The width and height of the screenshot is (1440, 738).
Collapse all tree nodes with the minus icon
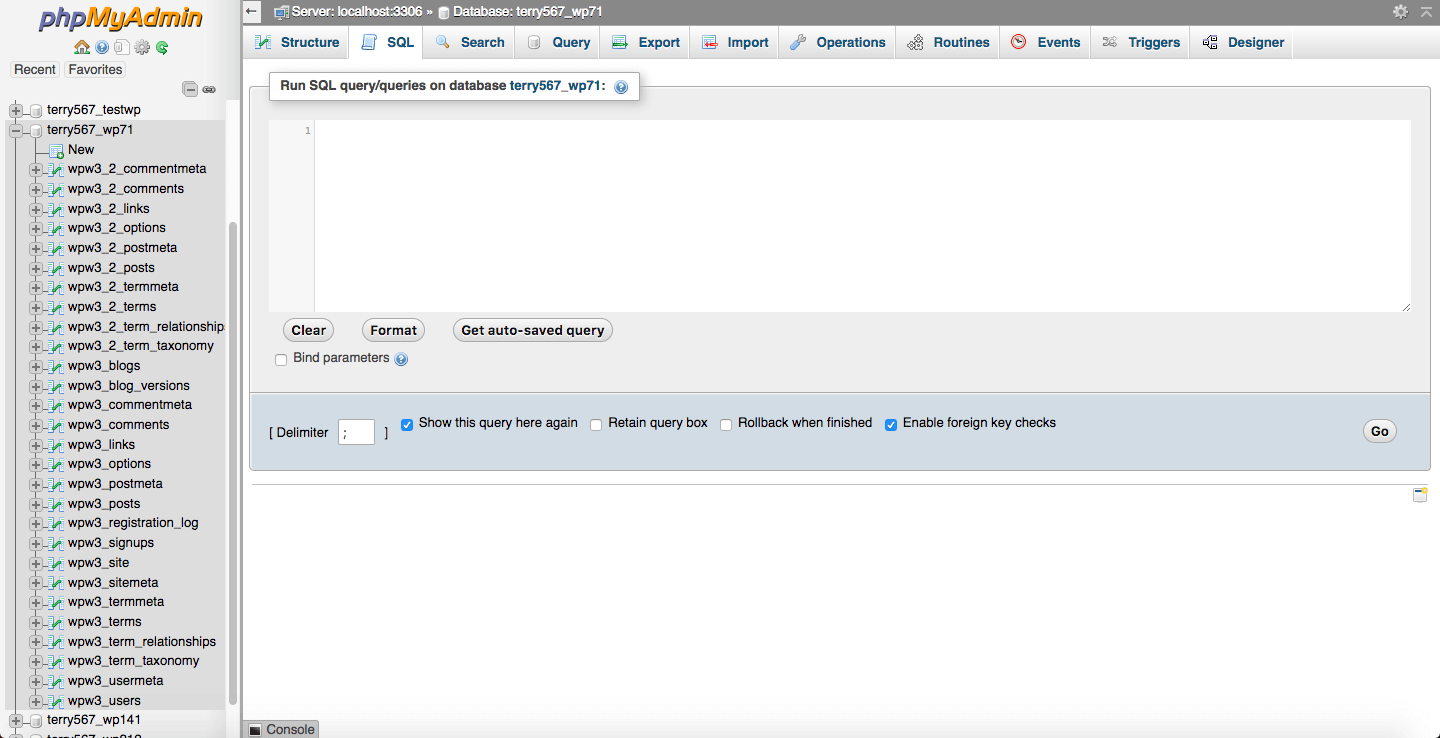190,89
